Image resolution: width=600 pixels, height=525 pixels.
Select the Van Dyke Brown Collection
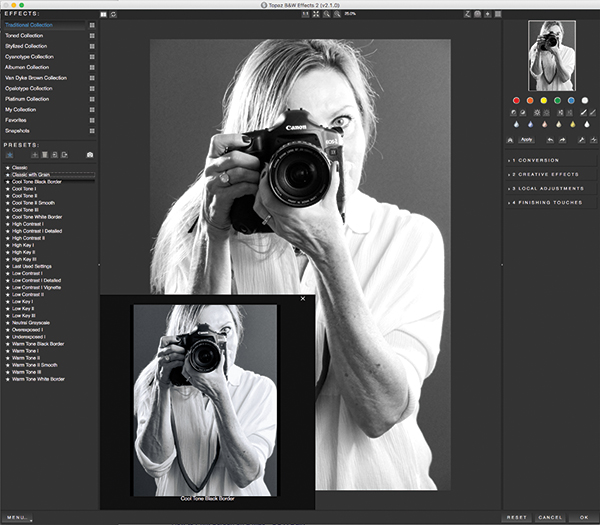pyautogui.click(x=36, y=78)
